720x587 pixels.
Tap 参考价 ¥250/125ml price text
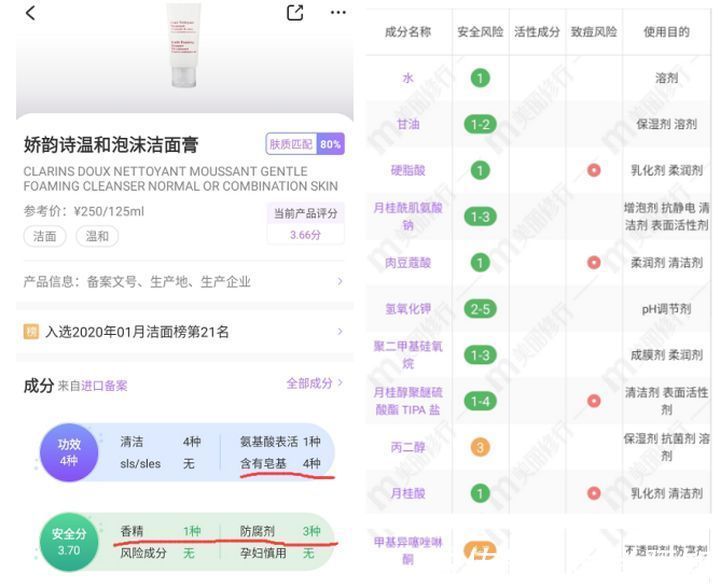84,211
